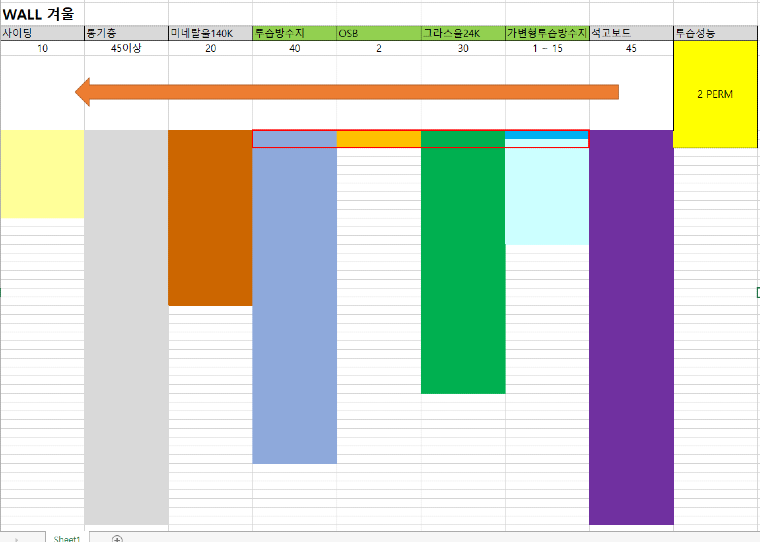Click the cell with value 1 ~ 15

tap(546, 48)
